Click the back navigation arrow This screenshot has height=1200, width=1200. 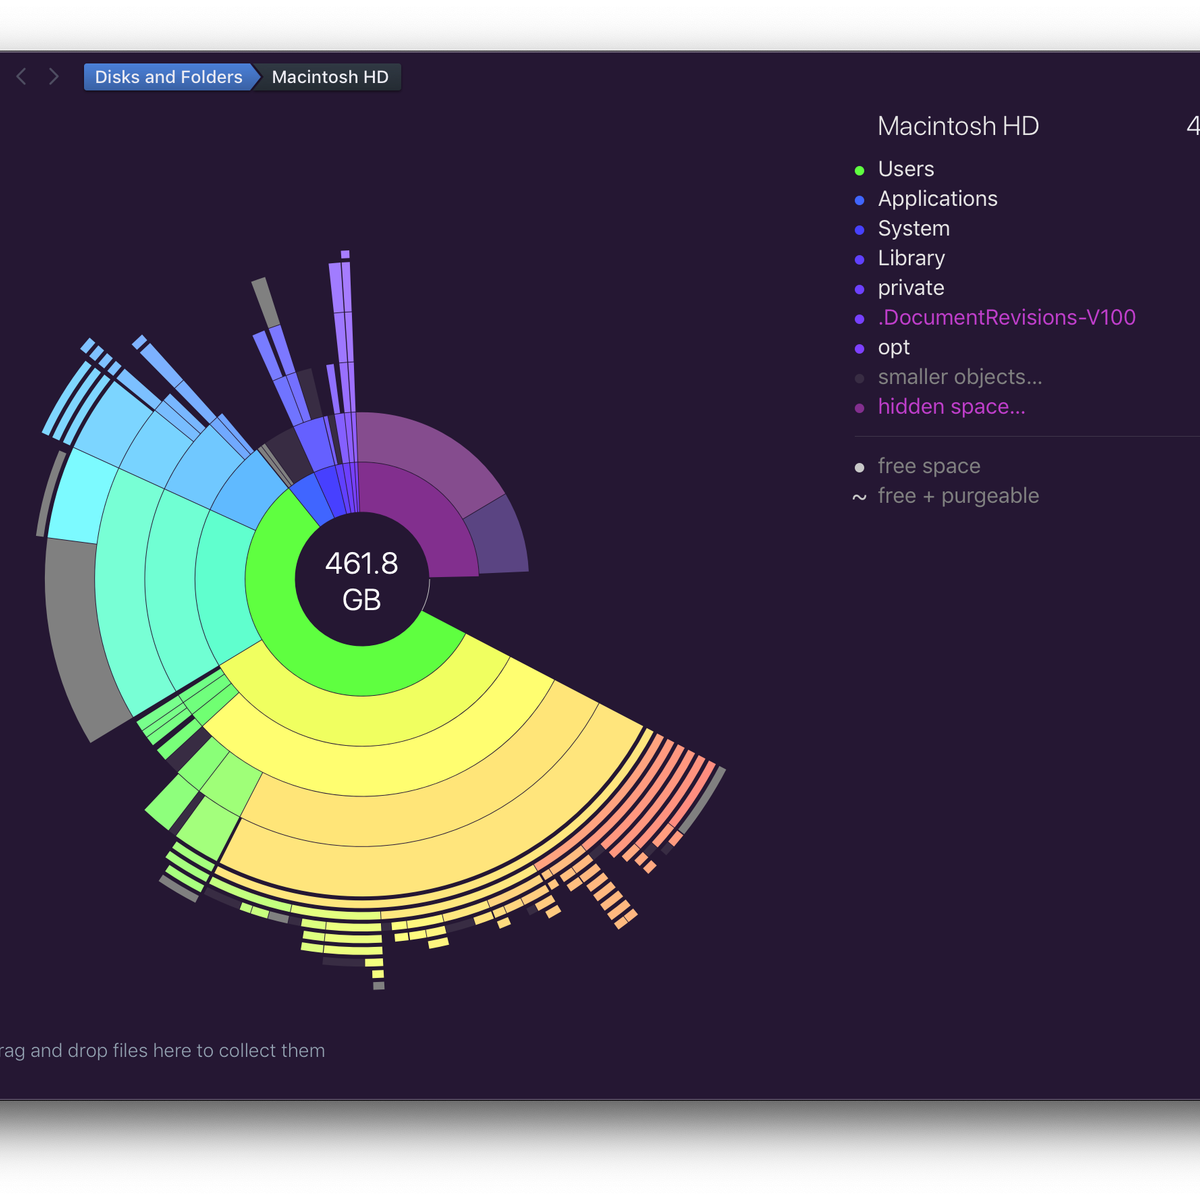coord(21,77)
